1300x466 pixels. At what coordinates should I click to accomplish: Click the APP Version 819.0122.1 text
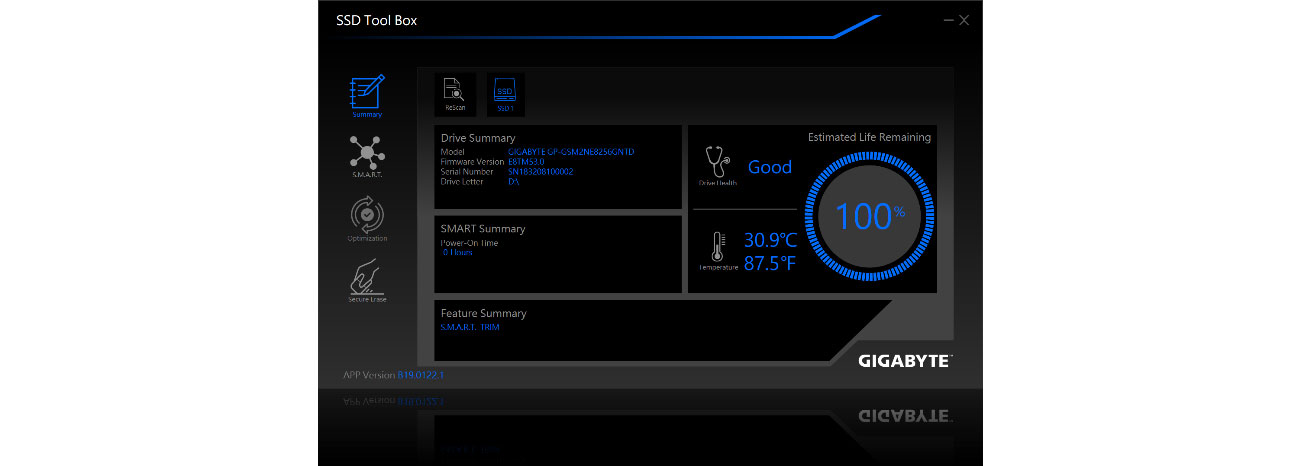pos(393,375)
